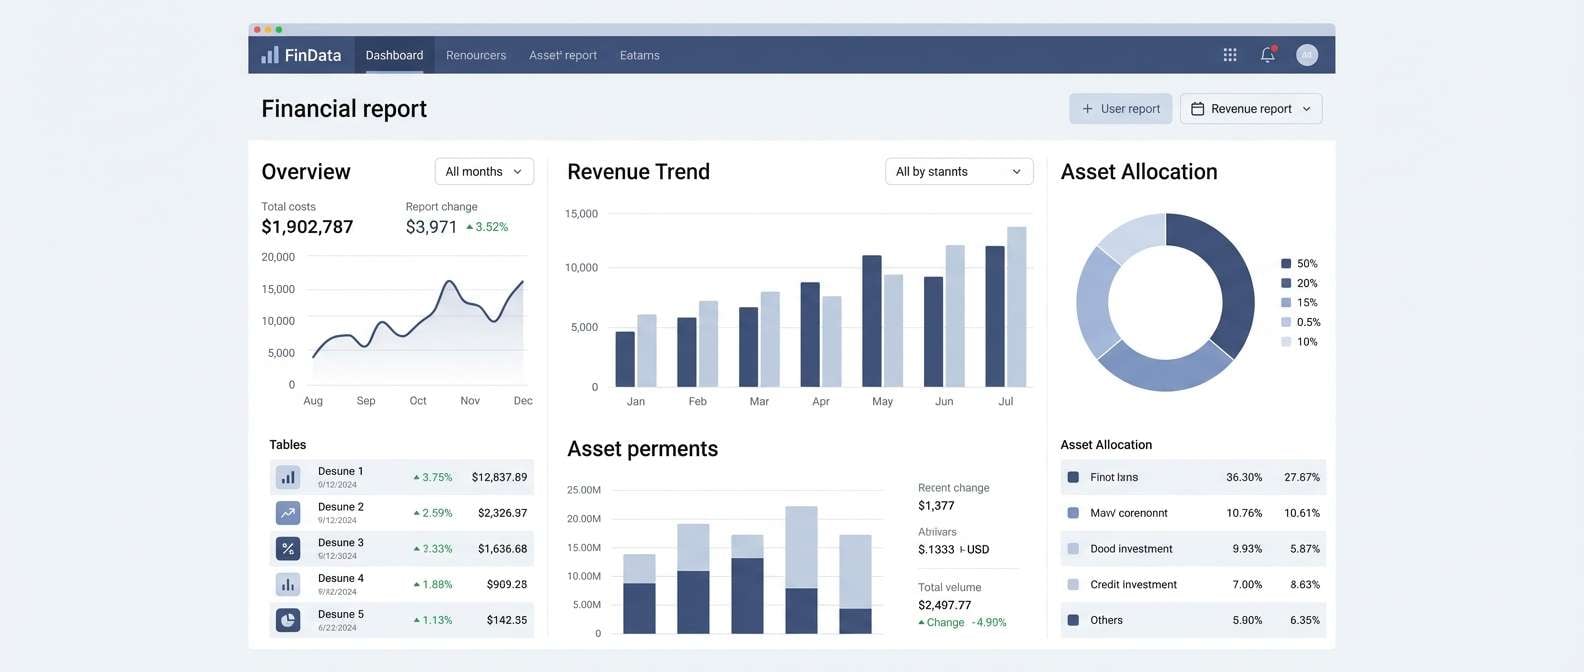
Task: Select the Desune 3 row name
Action: point(341,543)
